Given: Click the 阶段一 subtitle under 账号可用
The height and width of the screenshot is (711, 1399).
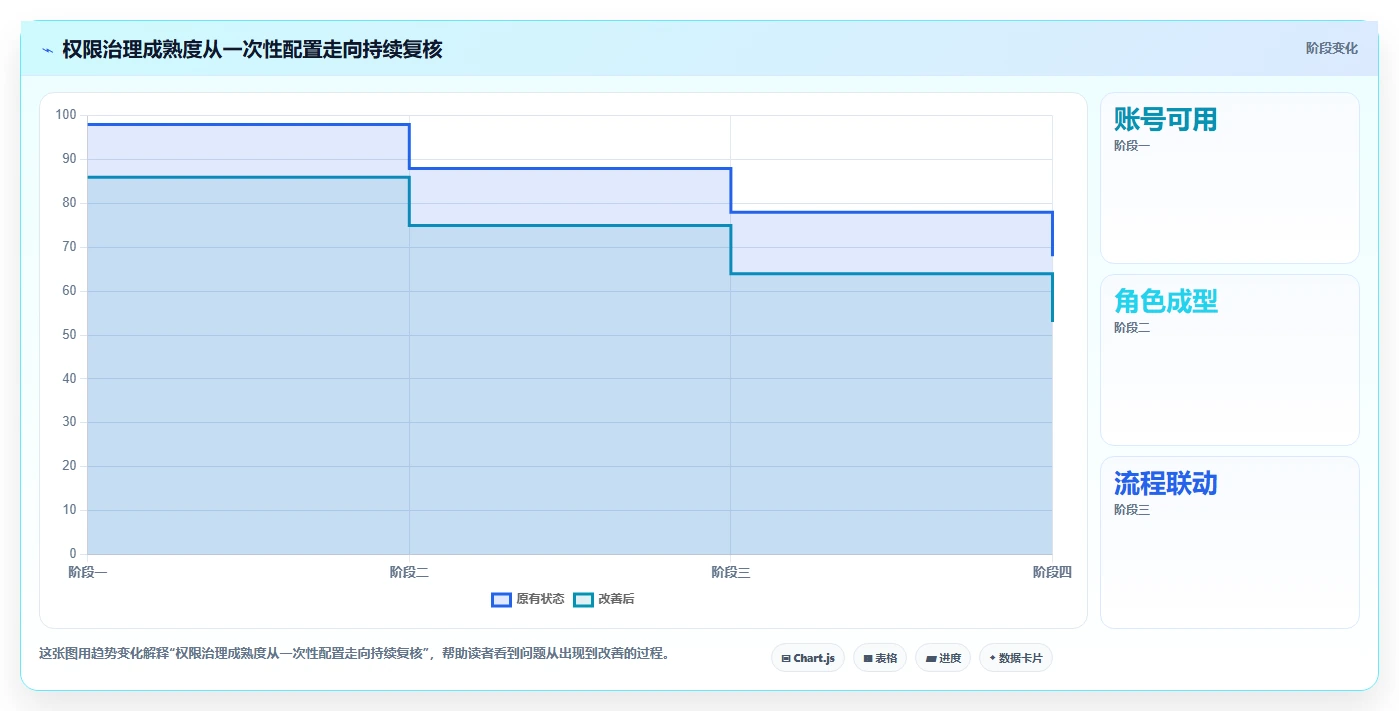Looking at the screenshot, I should [1132, 146].
